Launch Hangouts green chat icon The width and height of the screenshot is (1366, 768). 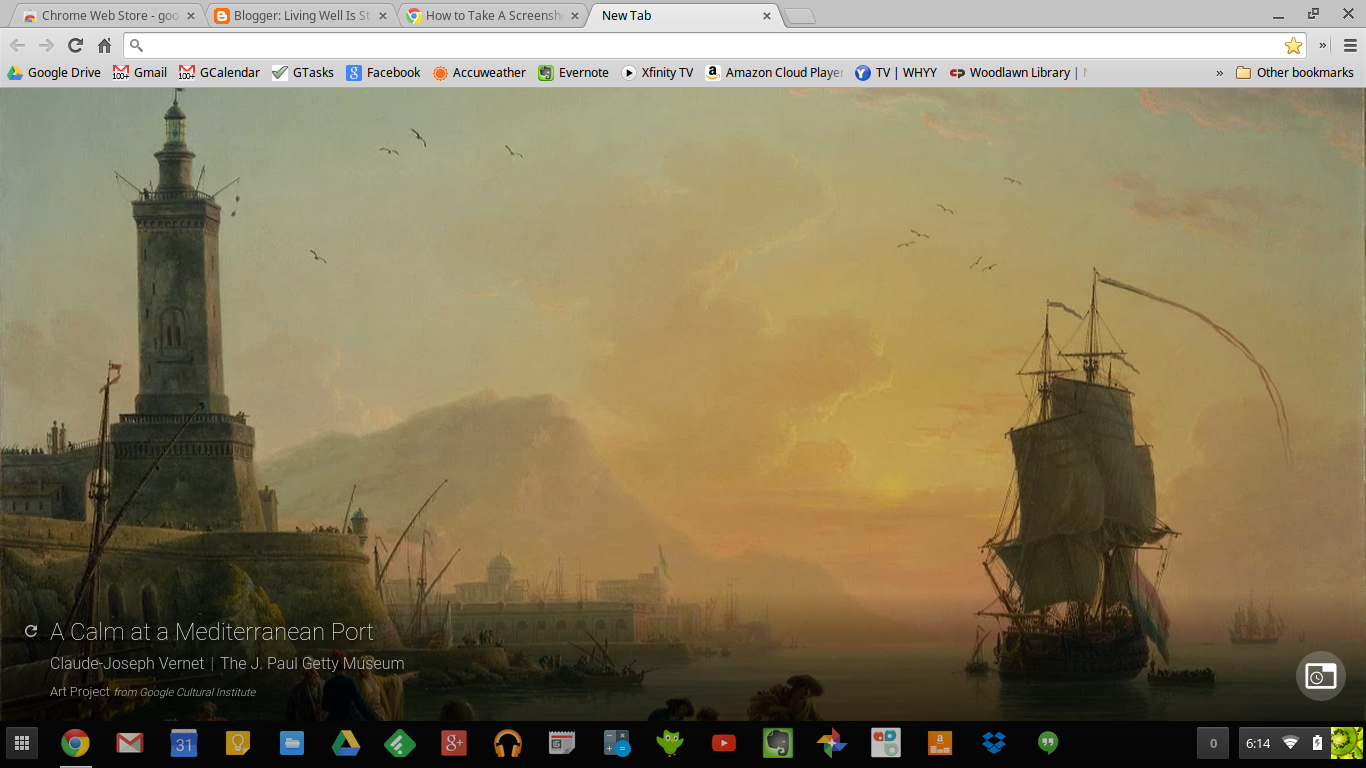coord(1048,743)
